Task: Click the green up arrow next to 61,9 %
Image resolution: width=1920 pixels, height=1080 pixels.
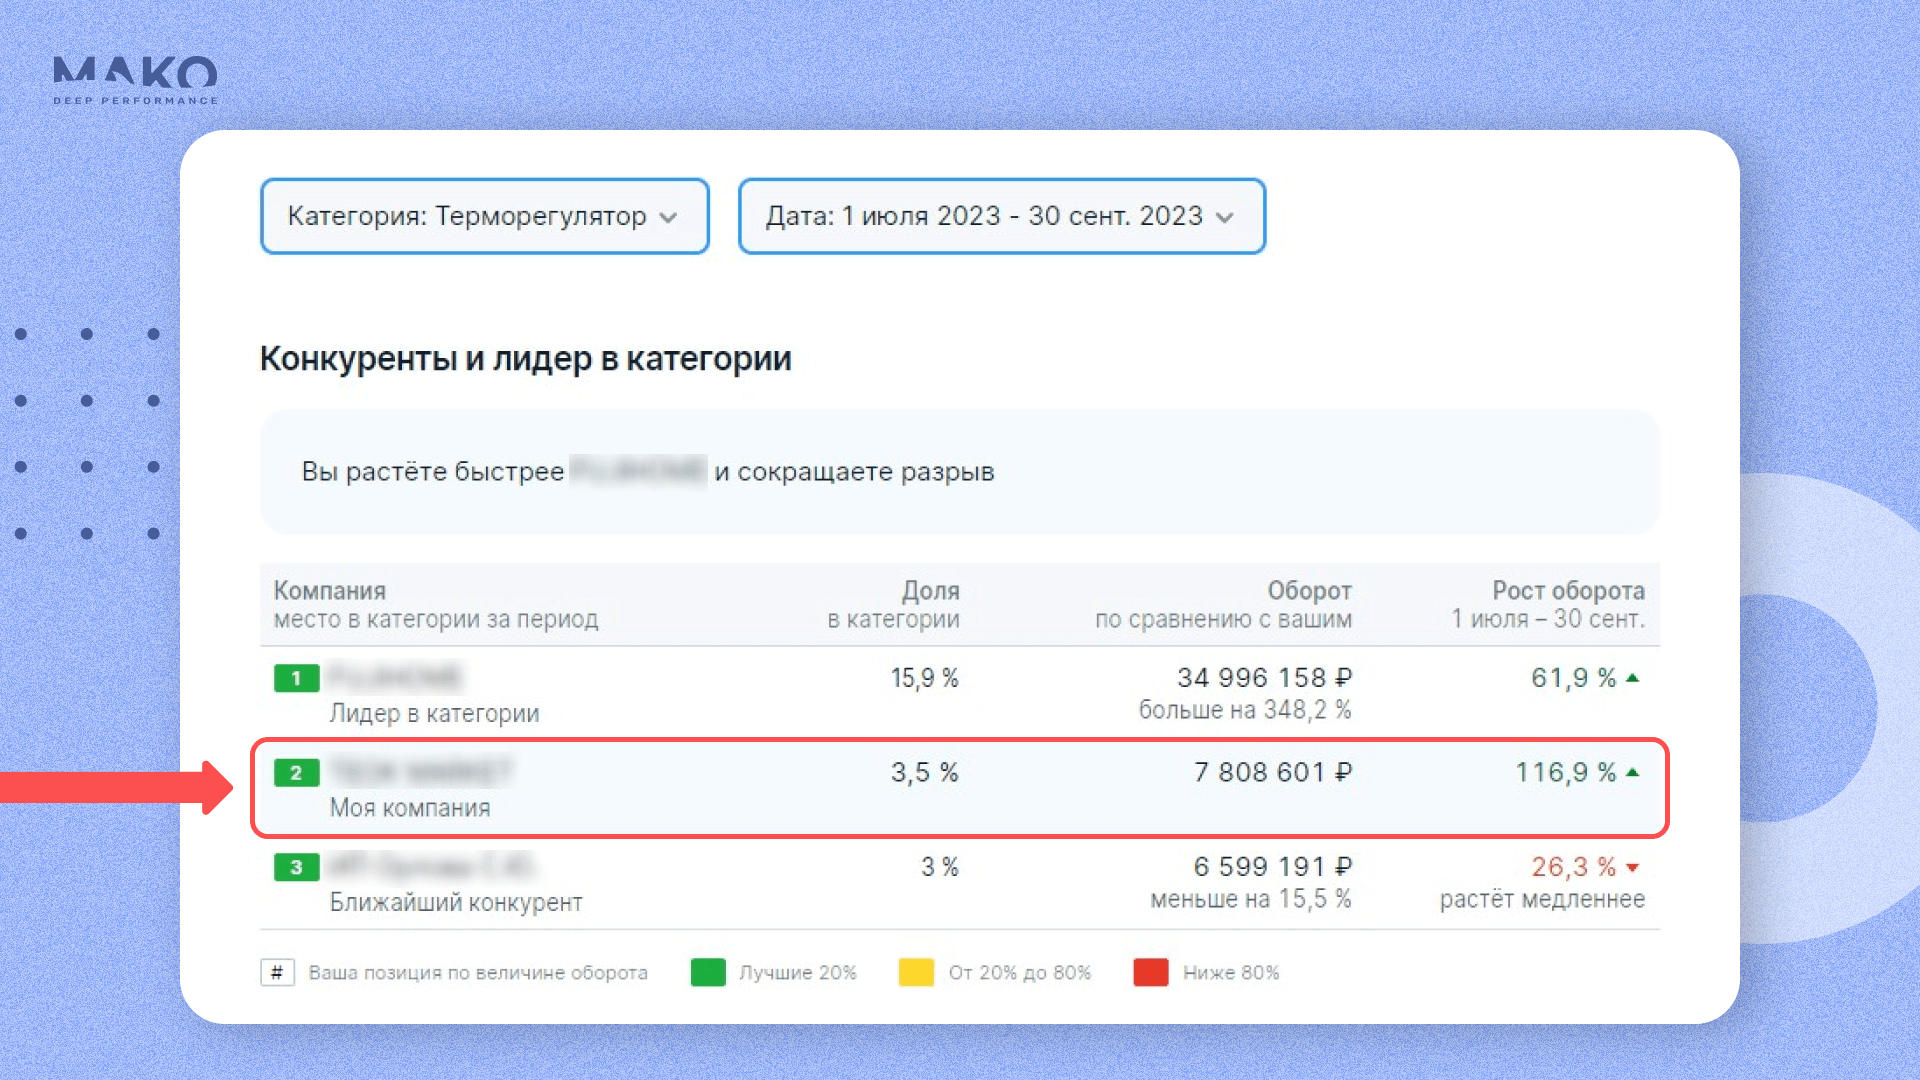Action: pyautogui.click(x=1633, y=678)
